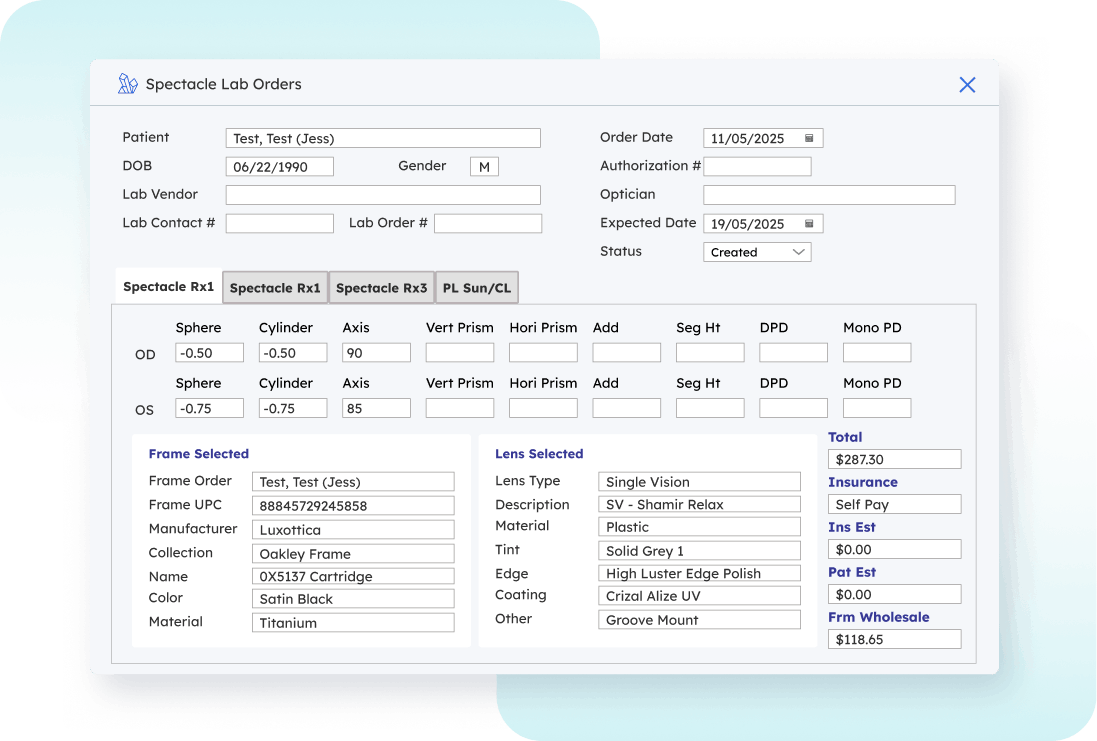
Task: Open the Expected Date calendar picker
Action: point(809,224)
